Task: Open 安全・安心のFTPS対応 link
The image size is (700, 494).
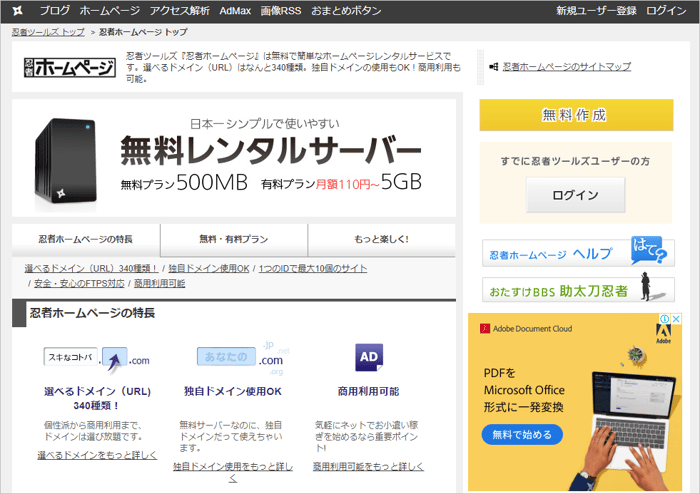Action: [79, 283]
